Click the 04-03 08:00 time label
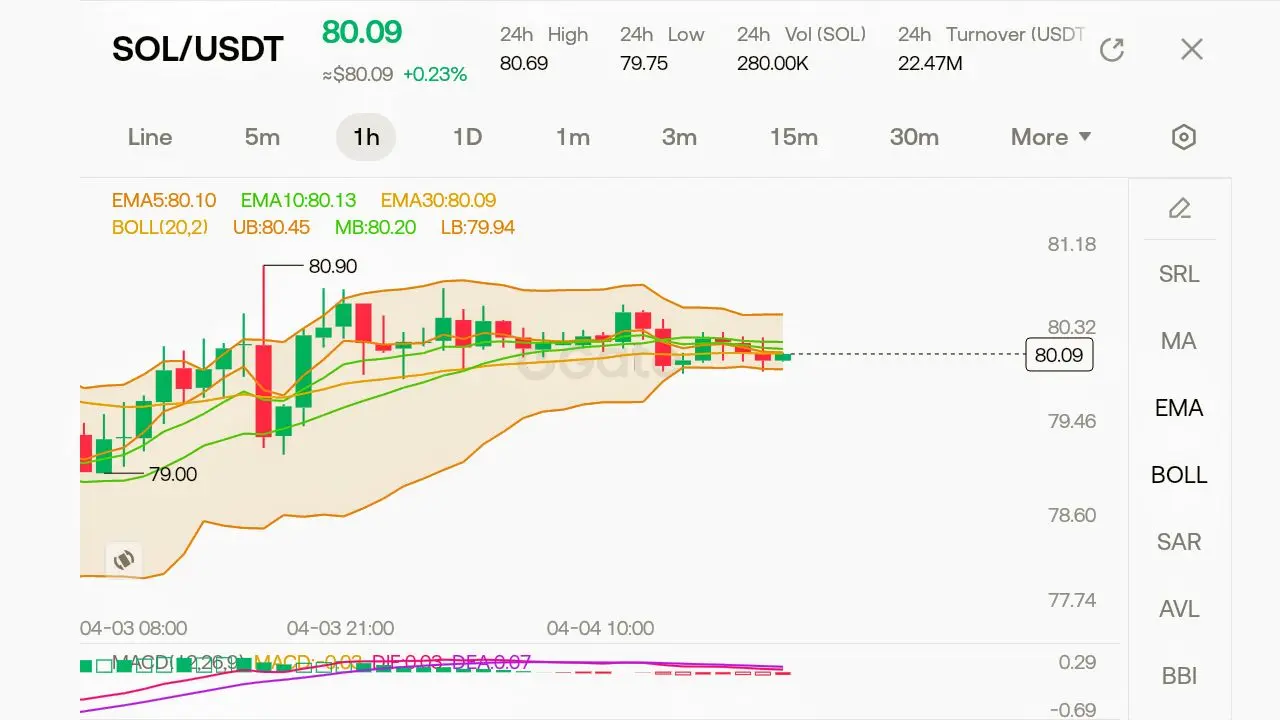Viewport: 1280px width, 720px height. click(133, 628)
